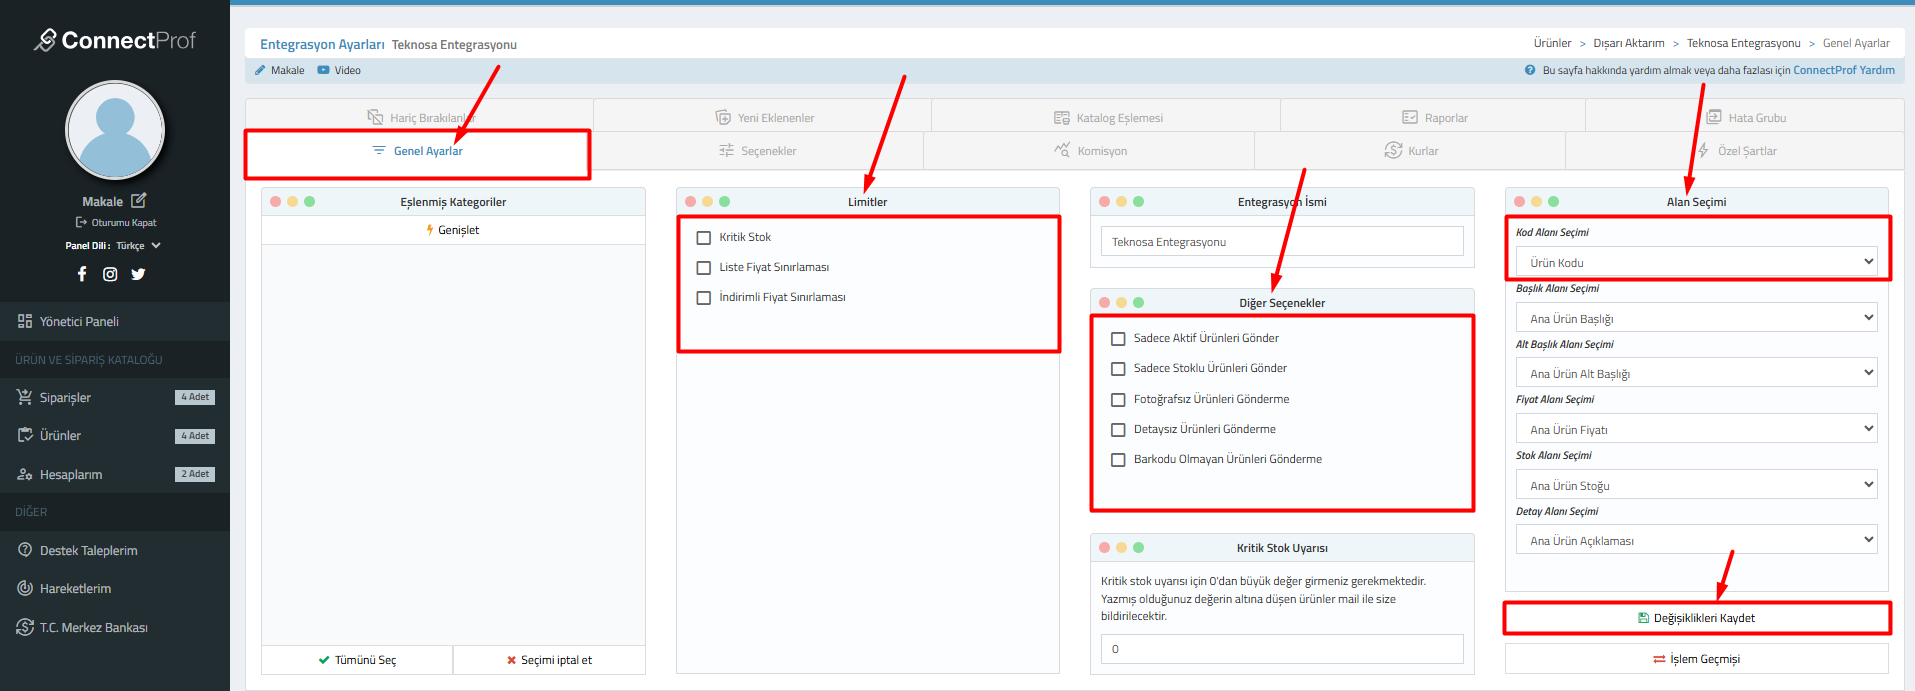Switch to the Seçenekler tab
The width and height of the screenshot is (1915, 691).
tap(758, 151)
